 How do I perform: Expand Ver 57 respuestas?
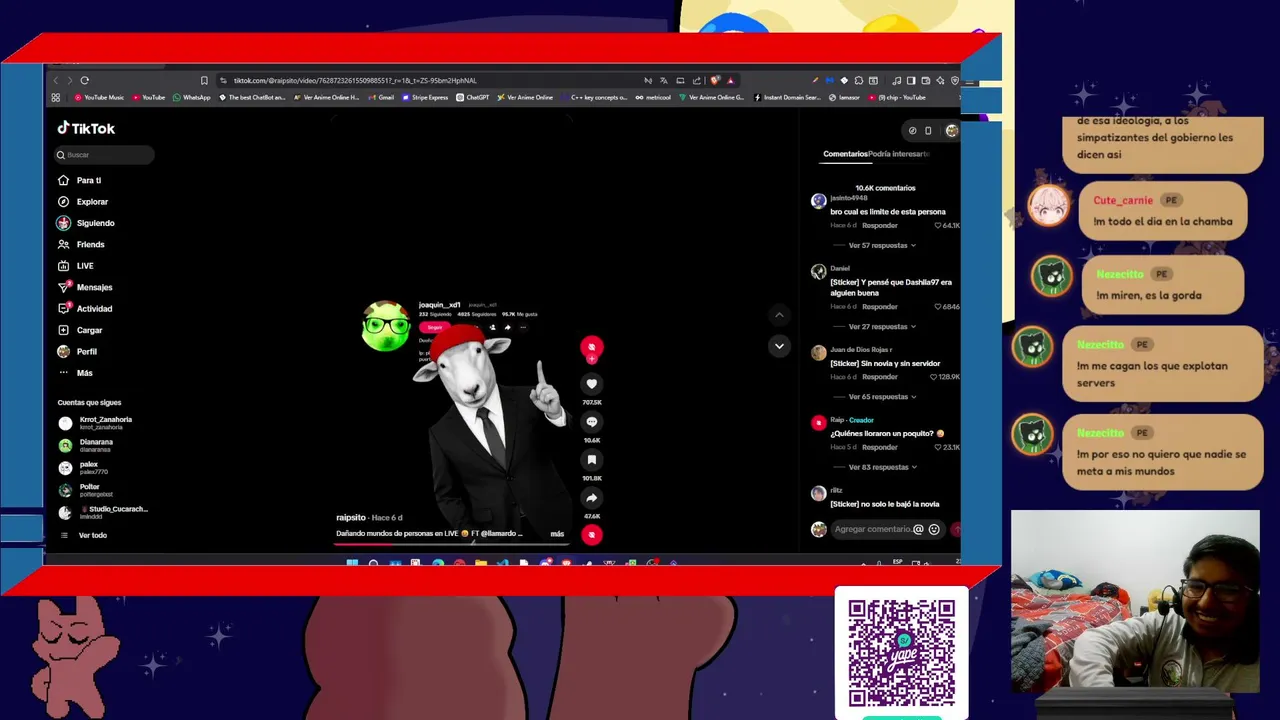tap(882, 246)
